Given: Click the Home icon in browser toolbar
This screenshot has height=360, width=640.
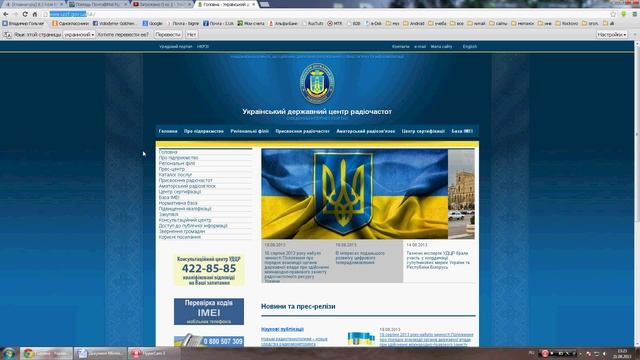Looking at the screenshot, I should (x=35, y=14).
